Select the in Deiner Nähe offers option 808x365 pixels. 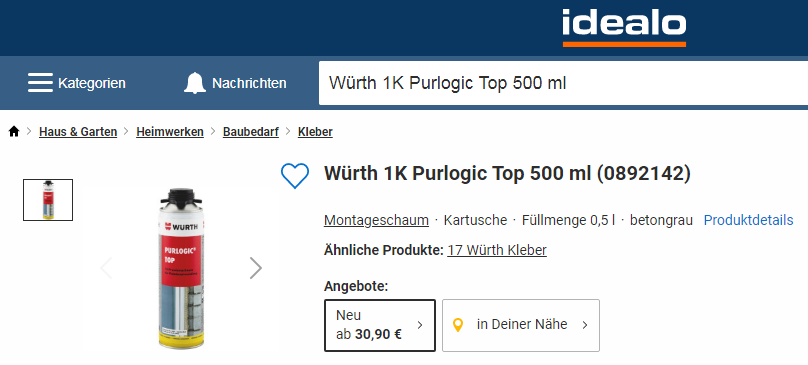pos(521,325)
